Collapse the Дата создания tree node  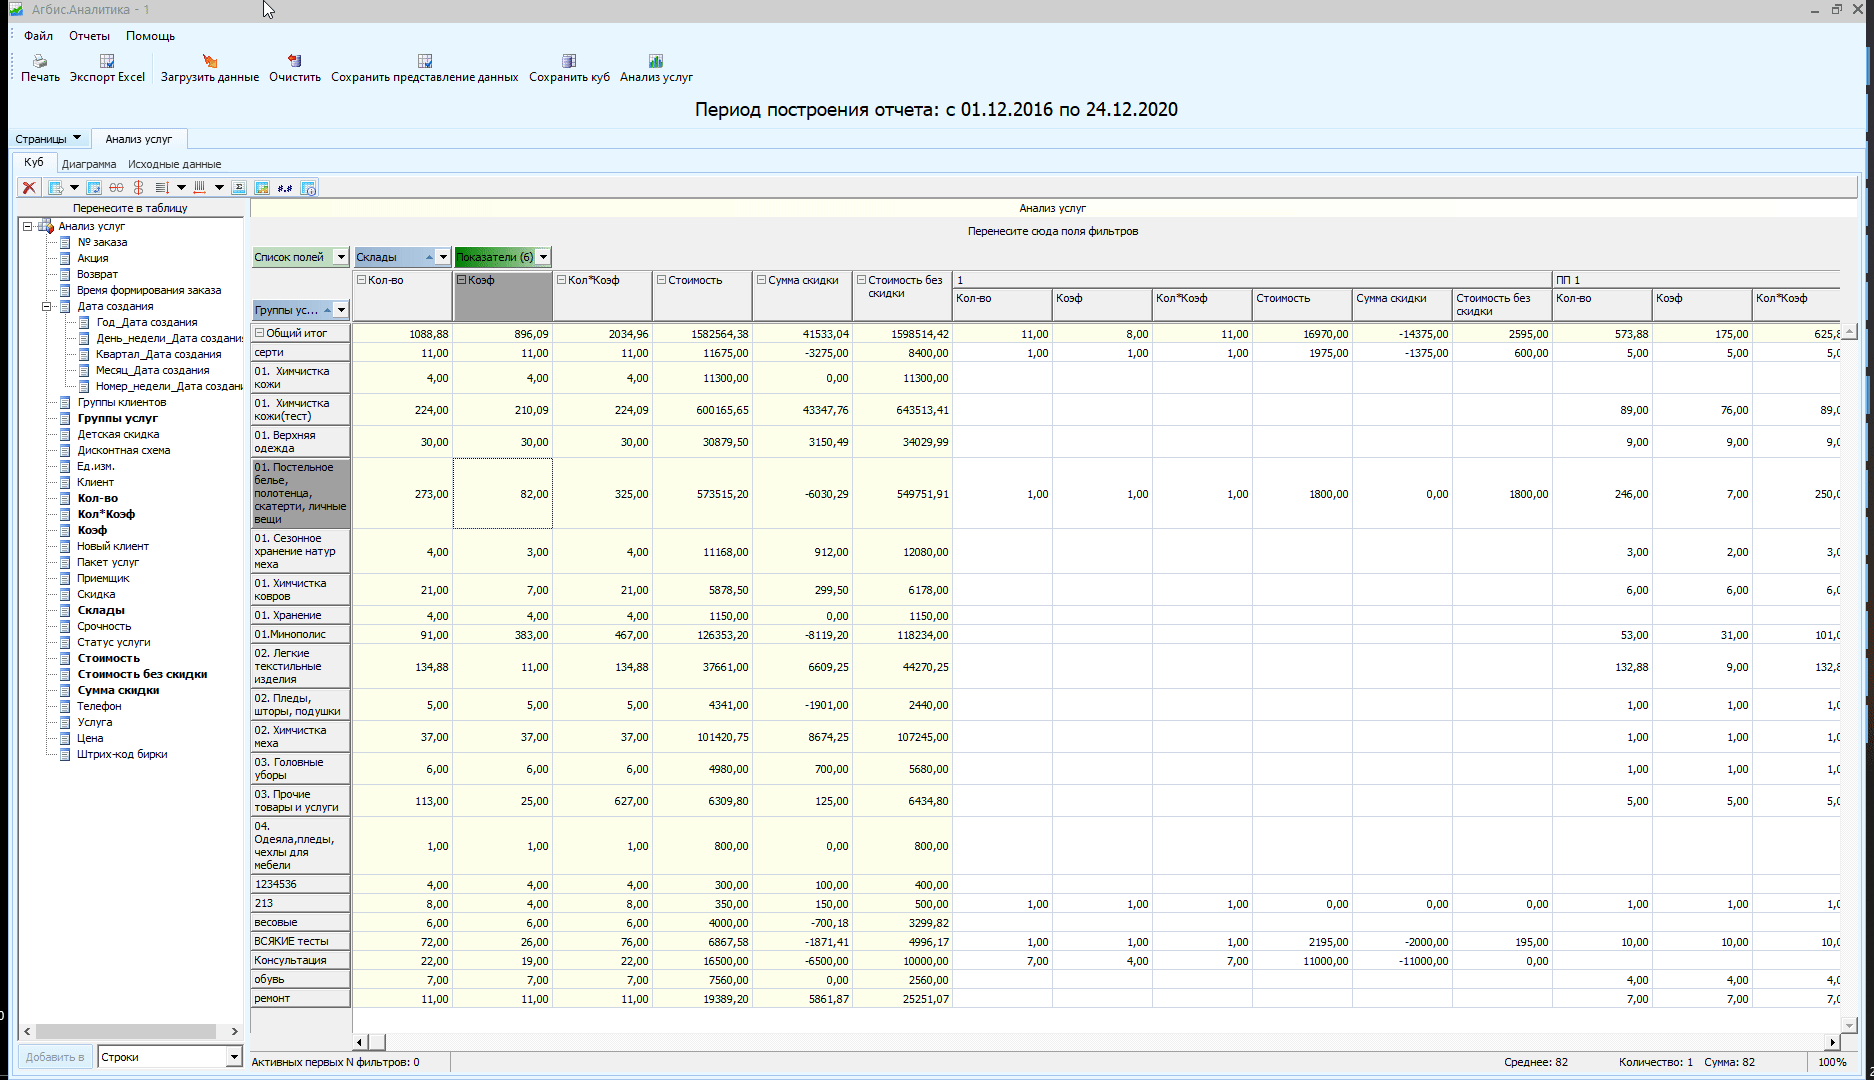click(x=46, y=306)
